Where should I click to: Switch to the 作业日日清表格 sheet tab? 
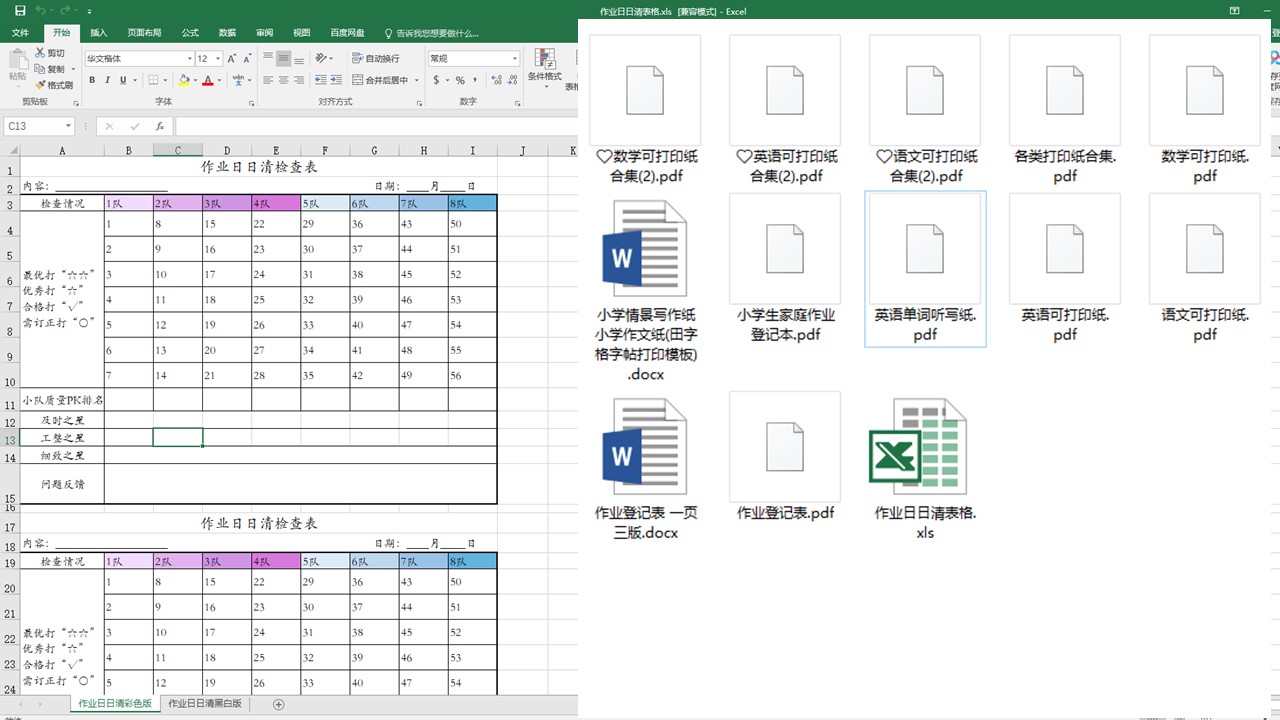115,703
